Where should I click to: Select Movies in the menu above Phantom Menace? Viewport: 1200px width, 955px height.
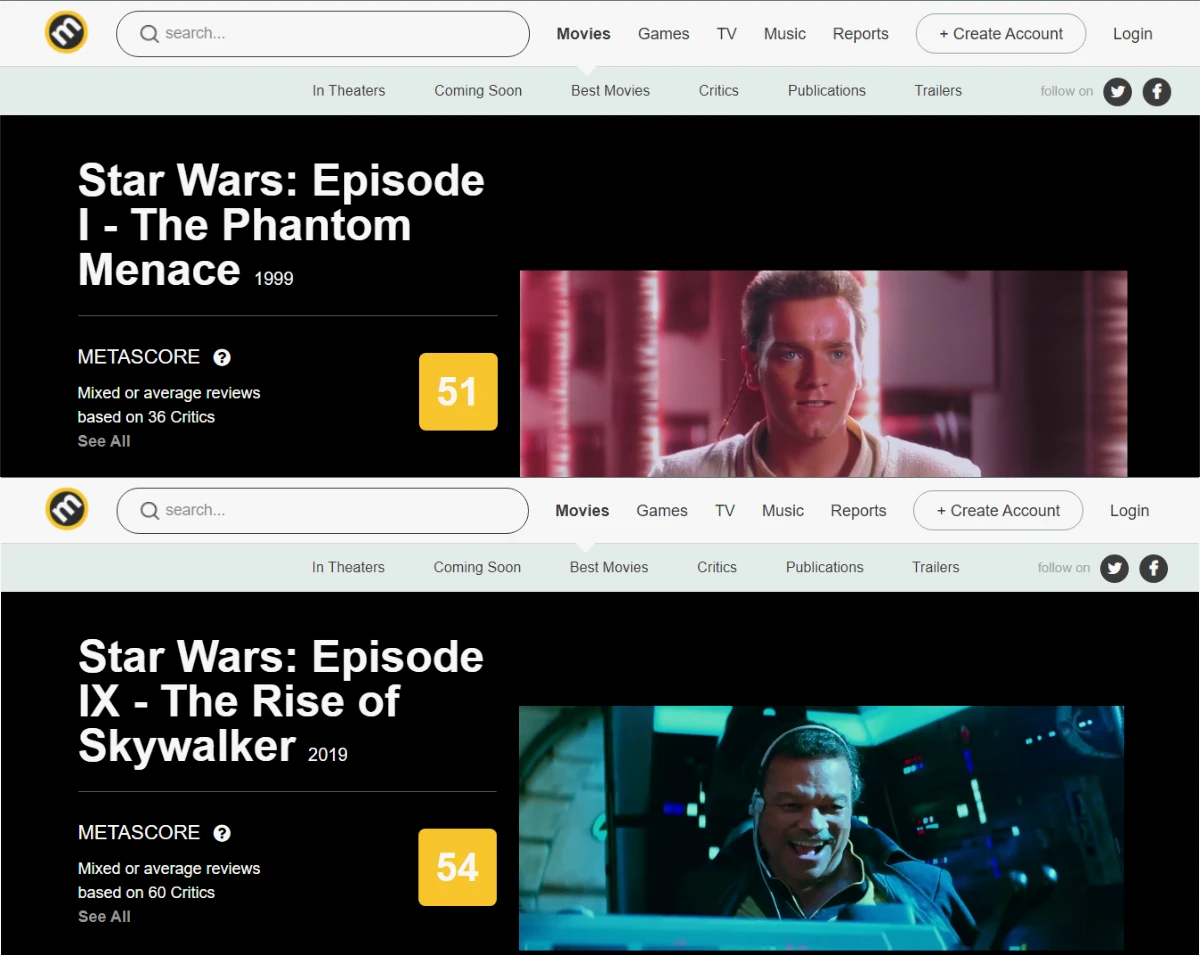[x=584, y=34]
